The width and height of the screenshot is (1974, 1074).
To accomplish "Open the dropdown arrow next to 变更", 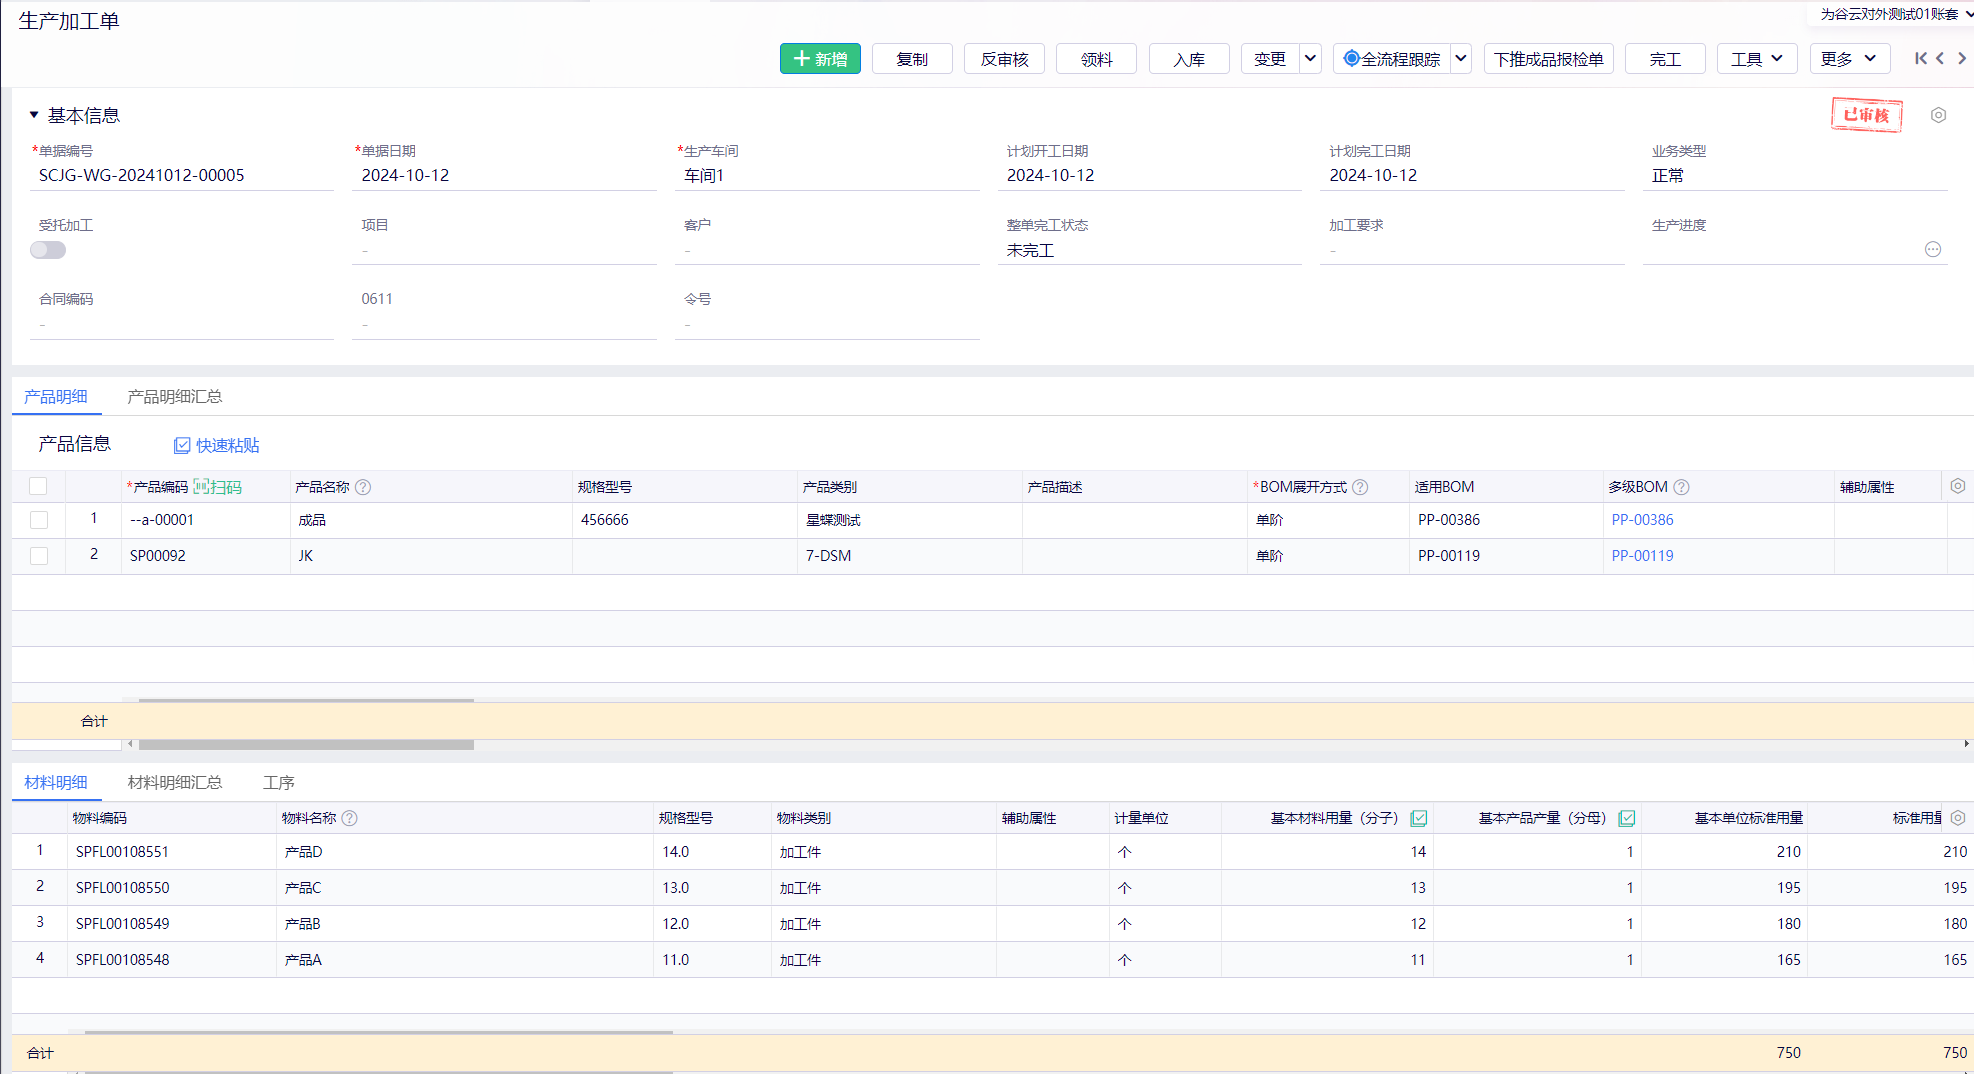I will point(1310,59).
